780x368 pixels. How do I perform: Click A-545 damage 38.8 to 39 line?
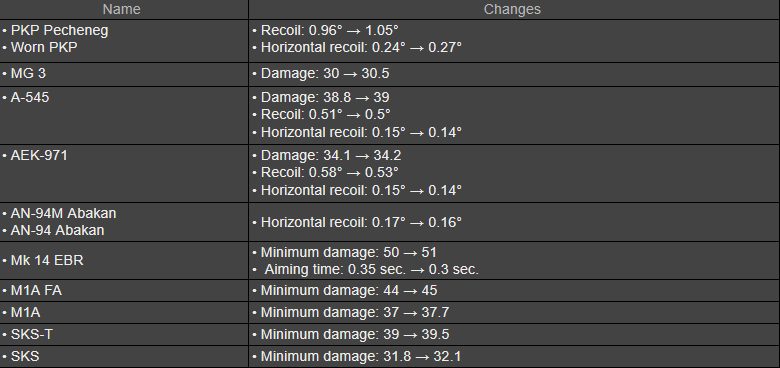(x=325, y=97)
